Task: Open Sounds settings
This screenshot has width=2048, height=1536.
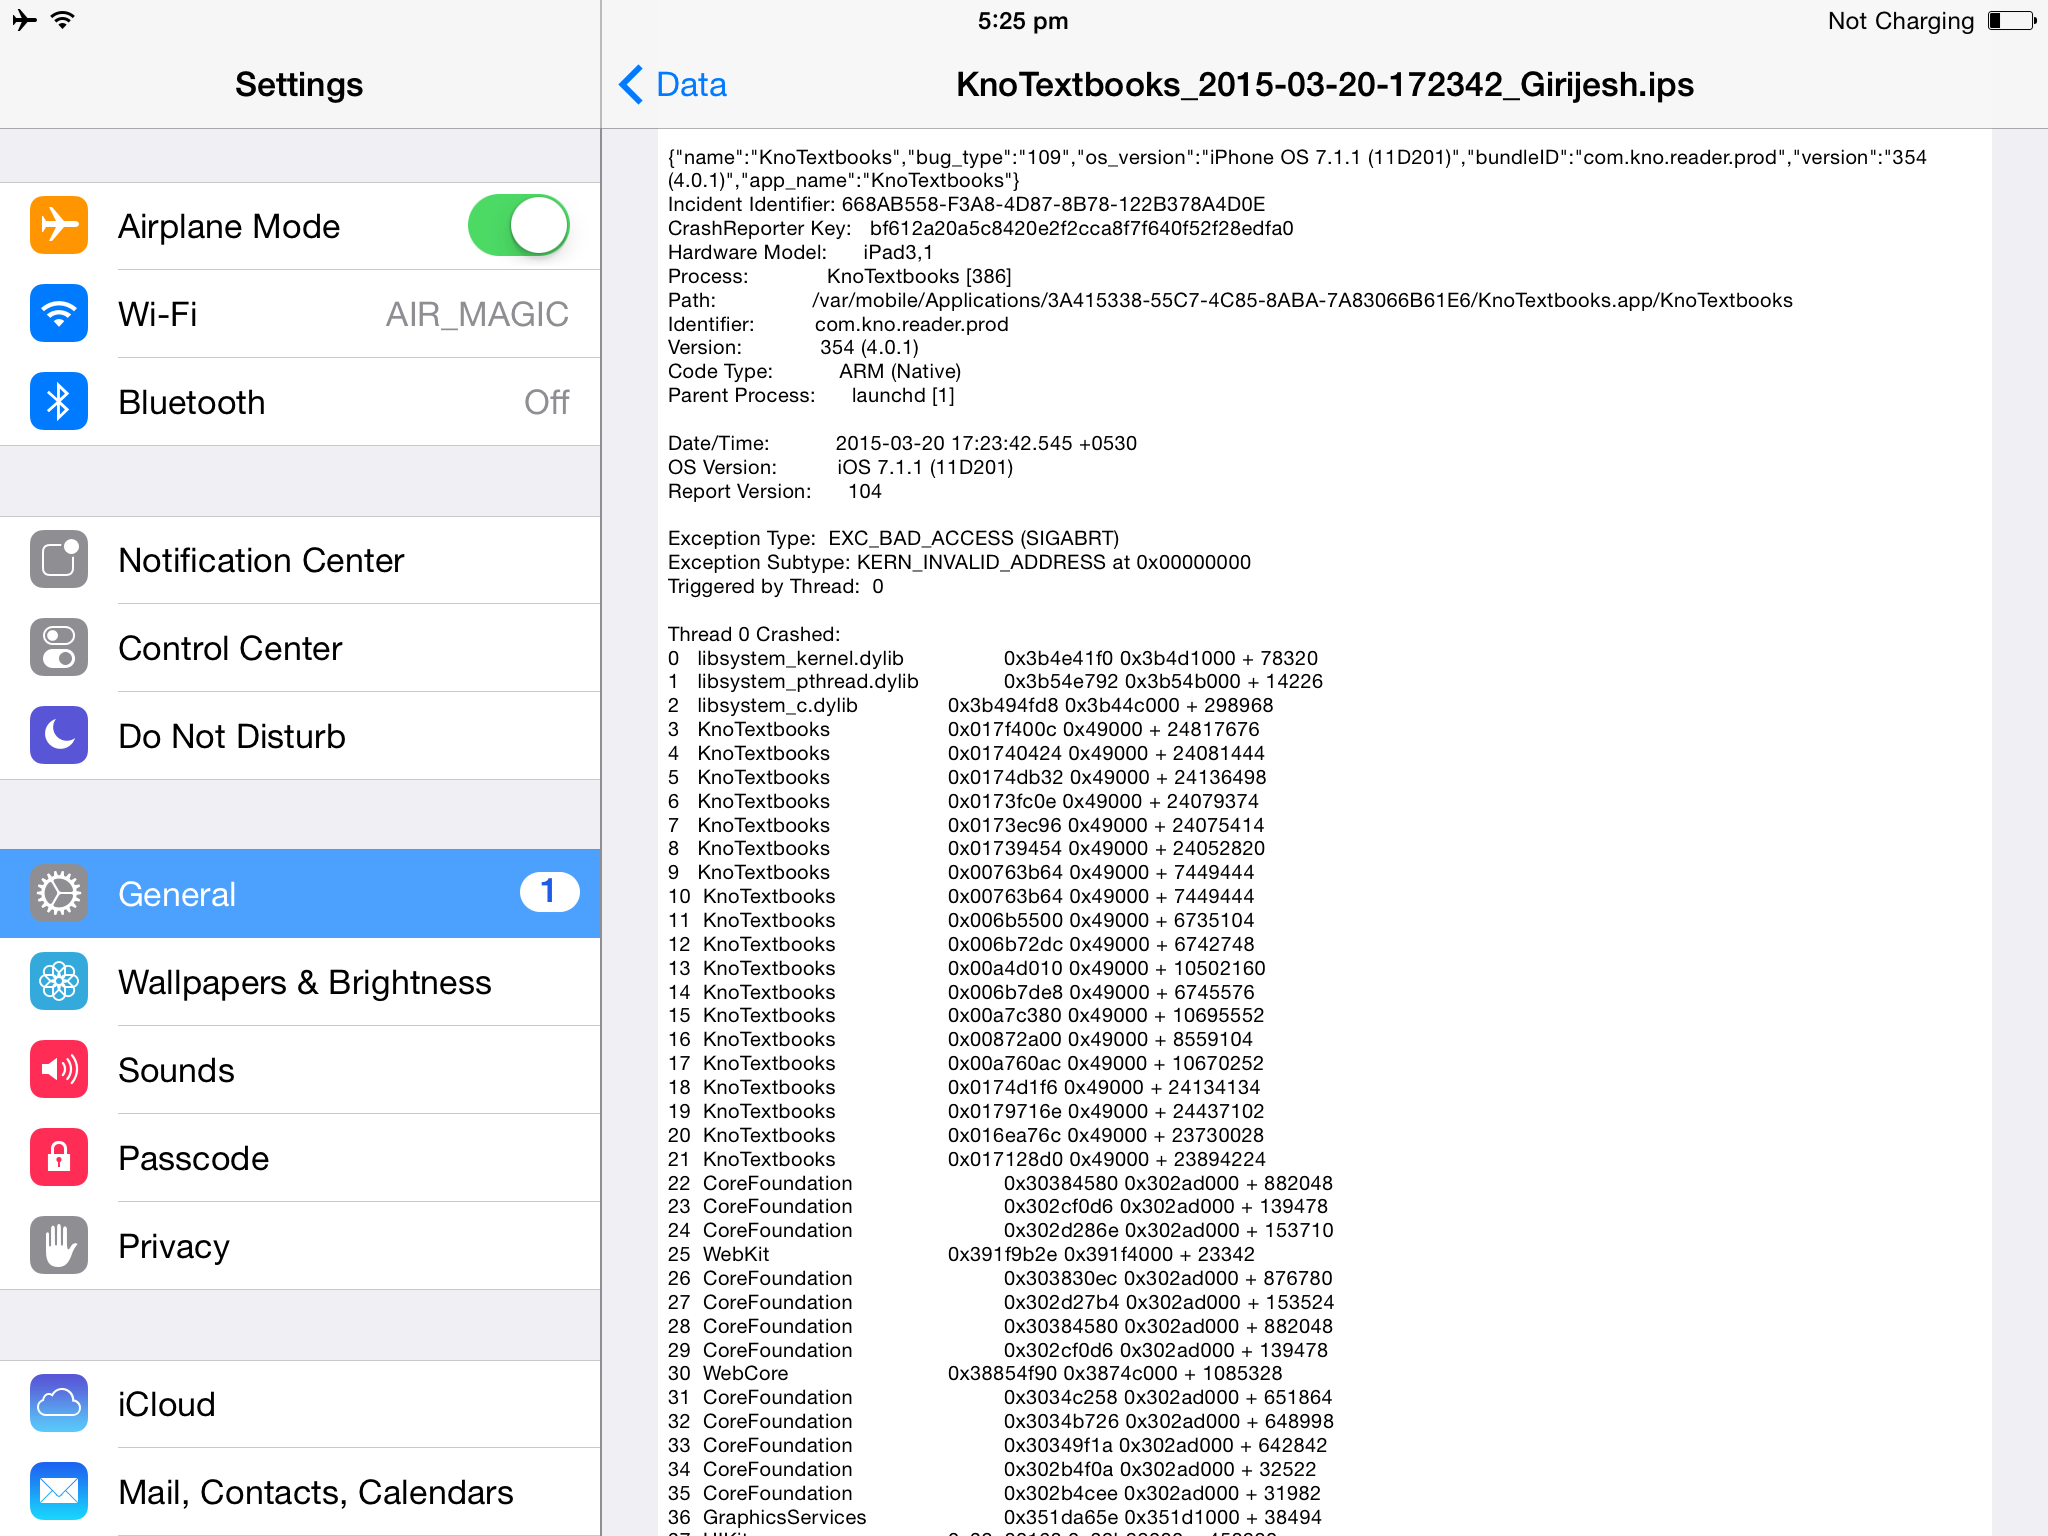Action: (300, 1070)
